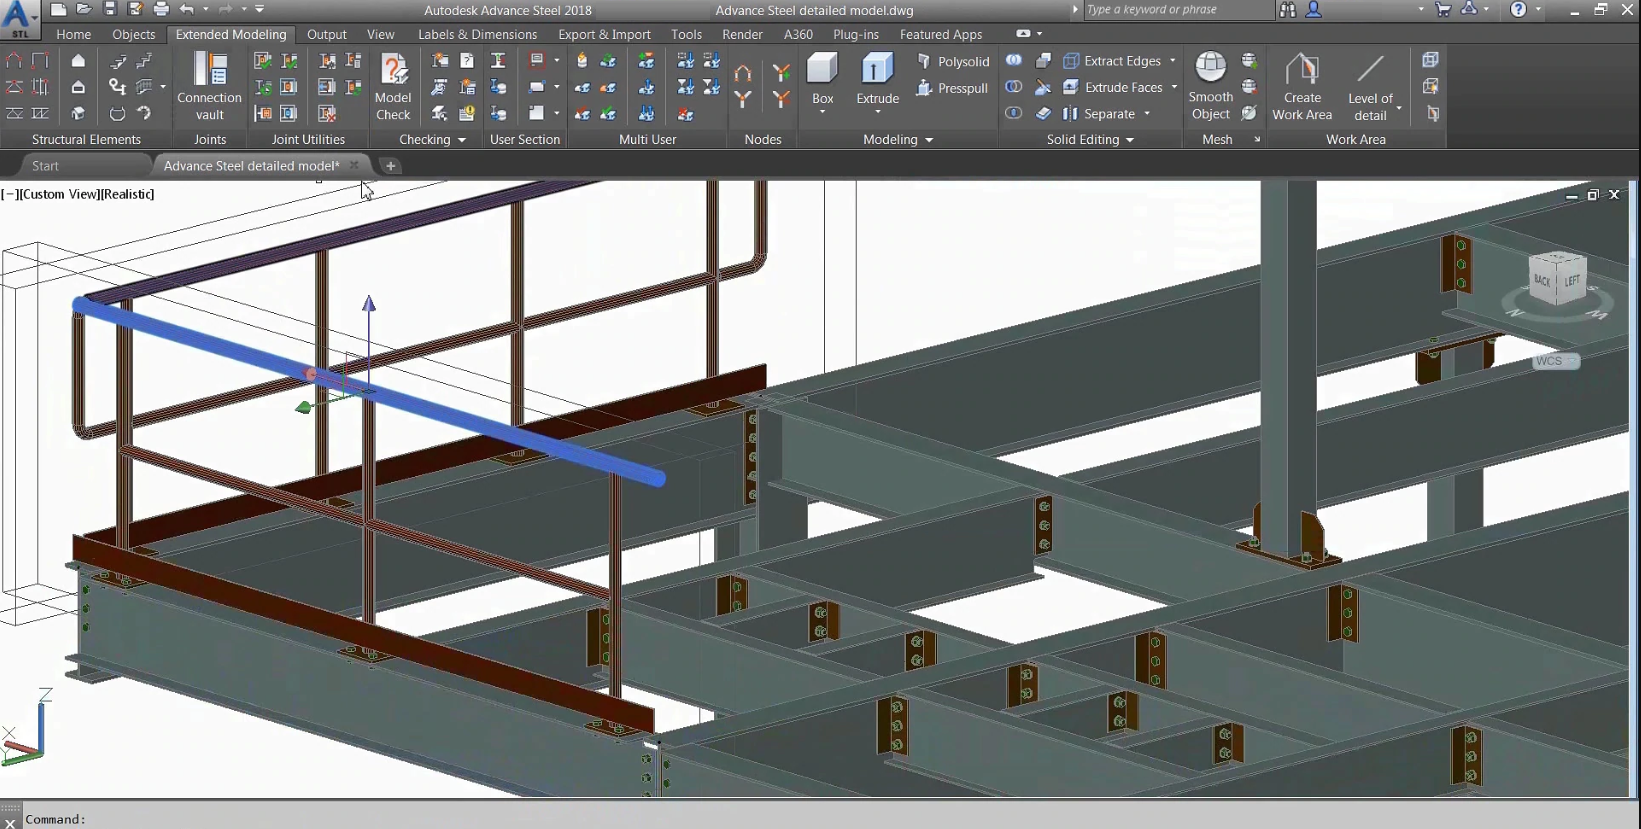Click the Sign In user icon
1641x829 pixels.
pos(1314,10)
